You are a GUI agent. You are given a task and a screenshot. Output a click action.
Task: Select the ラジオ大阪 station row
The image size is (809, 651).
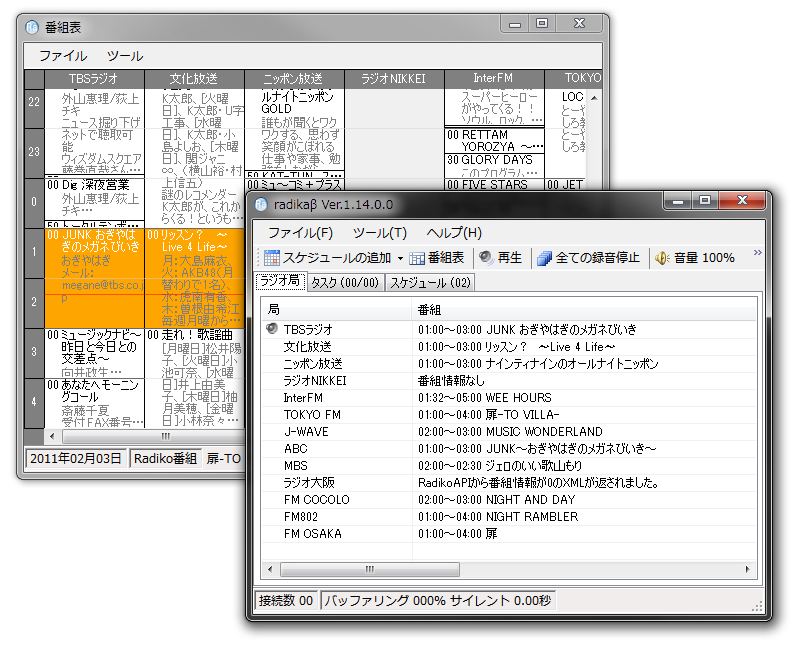tap(509, 483)
